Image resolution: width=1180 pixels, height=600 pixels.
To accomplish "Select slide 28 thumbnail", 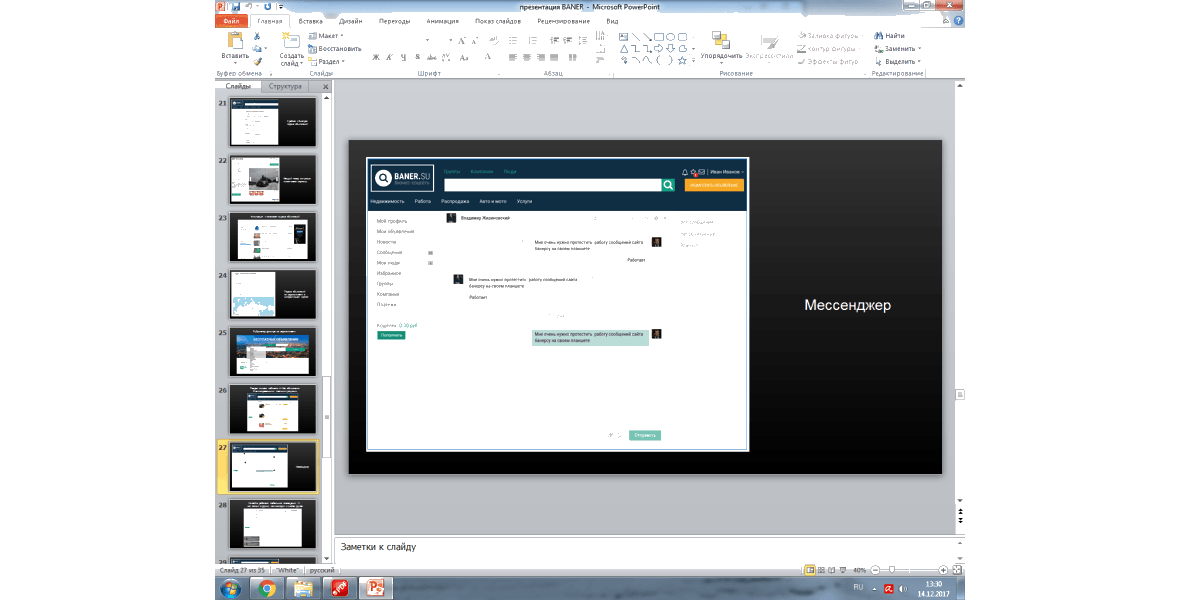I will pyautogui.click(x=273, y=524).
